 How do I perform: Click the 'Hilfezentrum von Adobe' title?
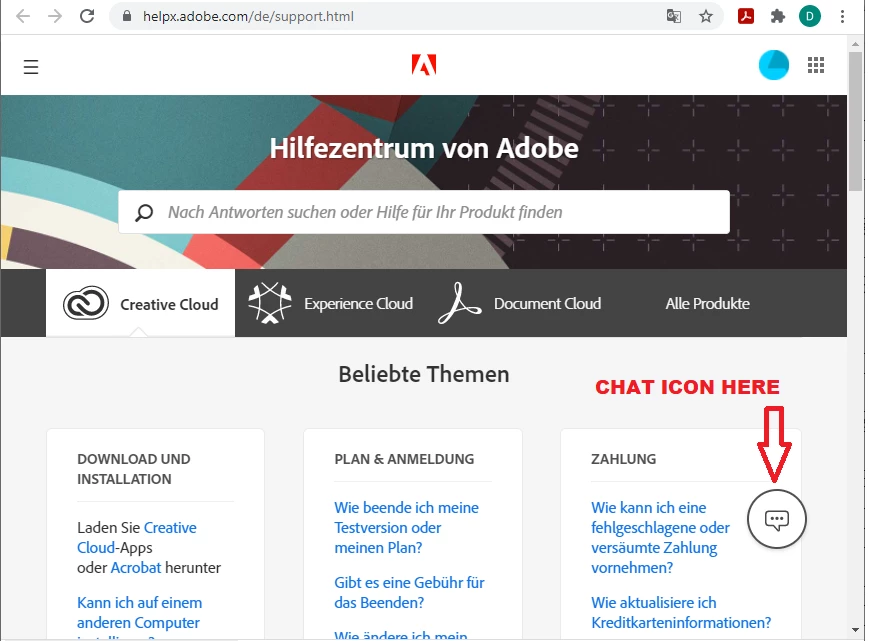(x=424, y=148)
